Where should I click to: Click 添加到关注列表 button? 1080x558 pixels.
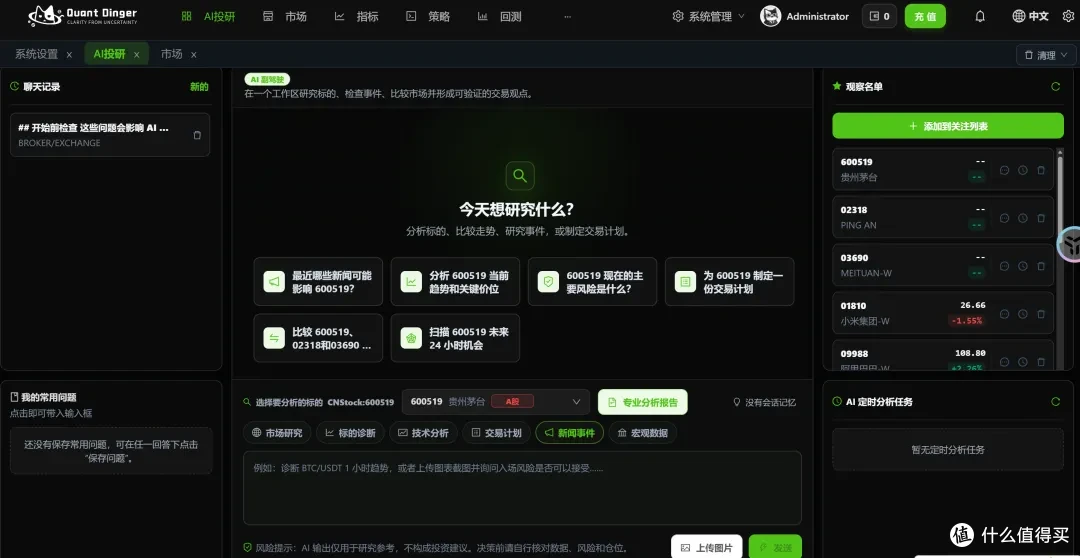click(x=948, y=126)
